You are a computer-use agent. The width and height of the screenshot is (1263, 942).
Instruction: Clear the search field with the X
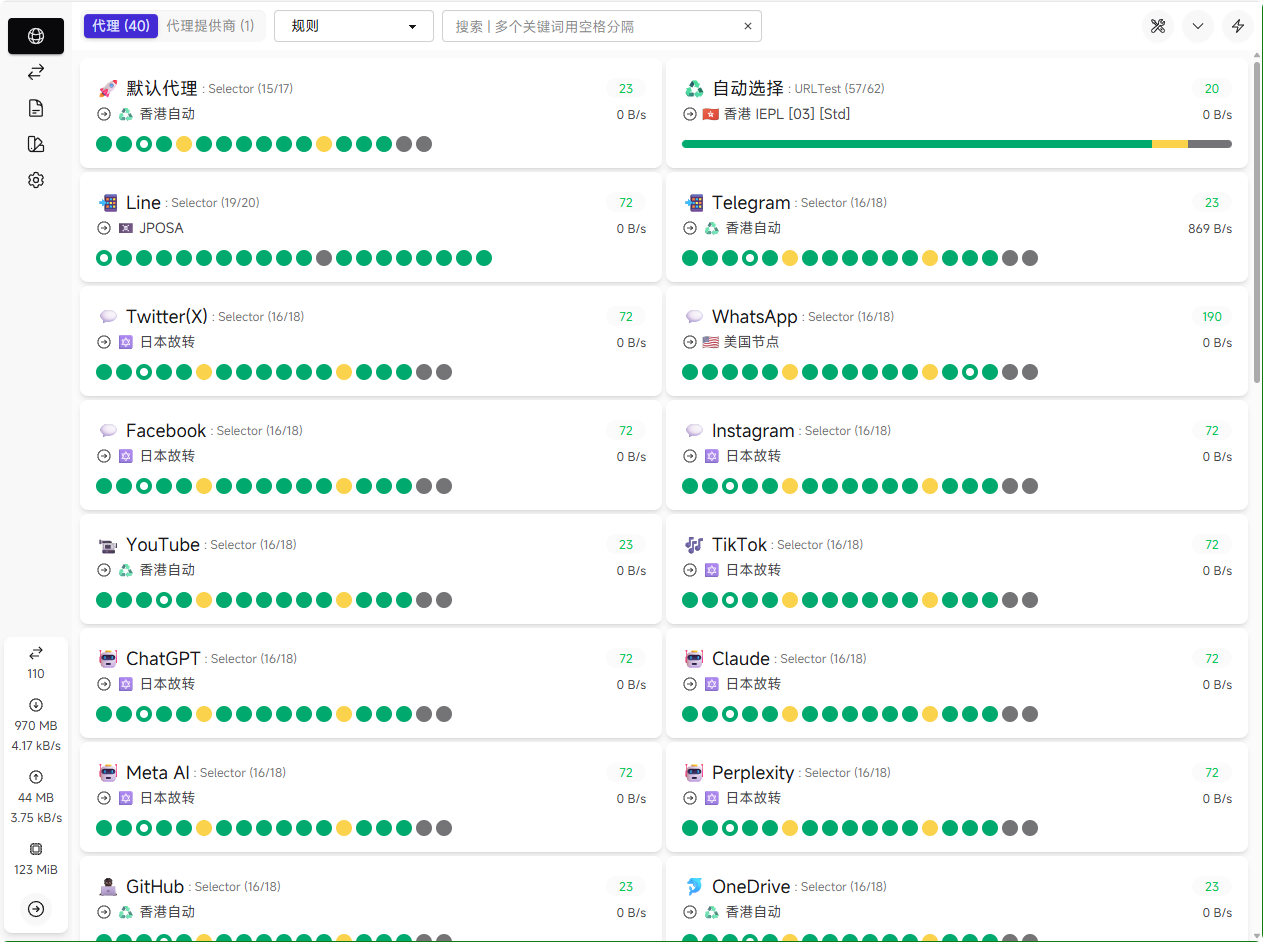(747, 26)
